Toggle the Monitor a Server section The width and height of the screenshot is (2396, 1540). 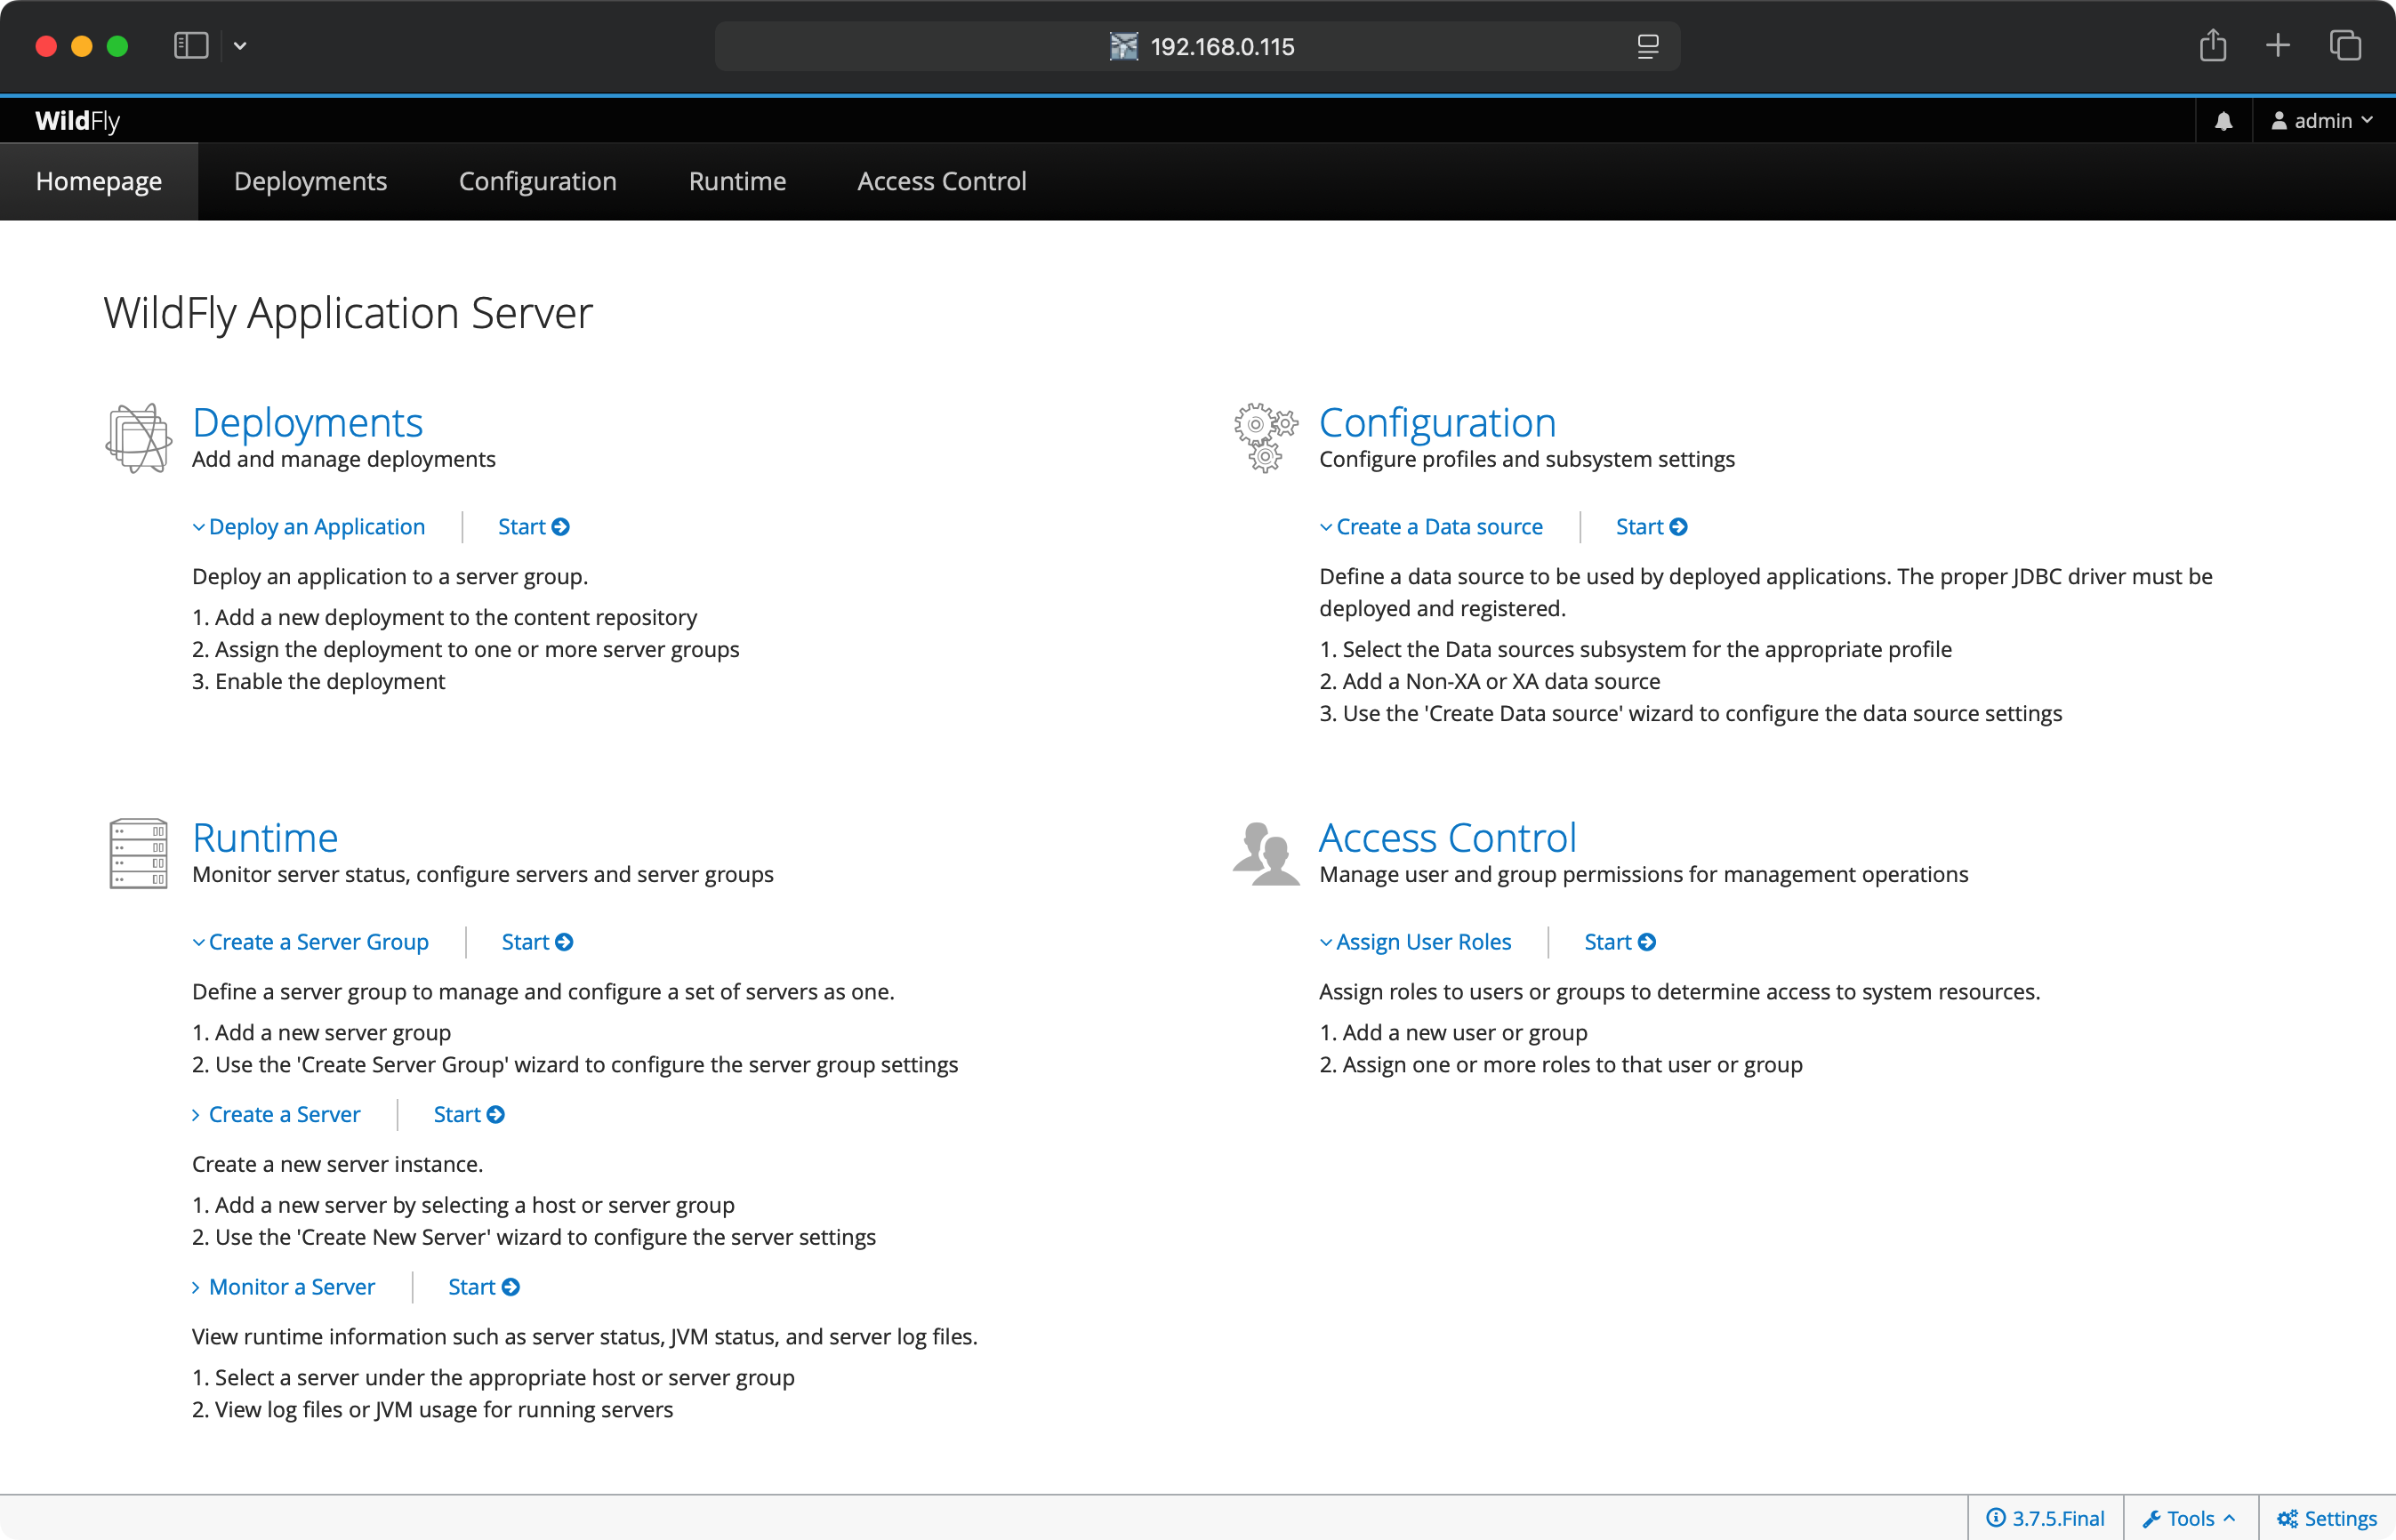coord(283,1287)
